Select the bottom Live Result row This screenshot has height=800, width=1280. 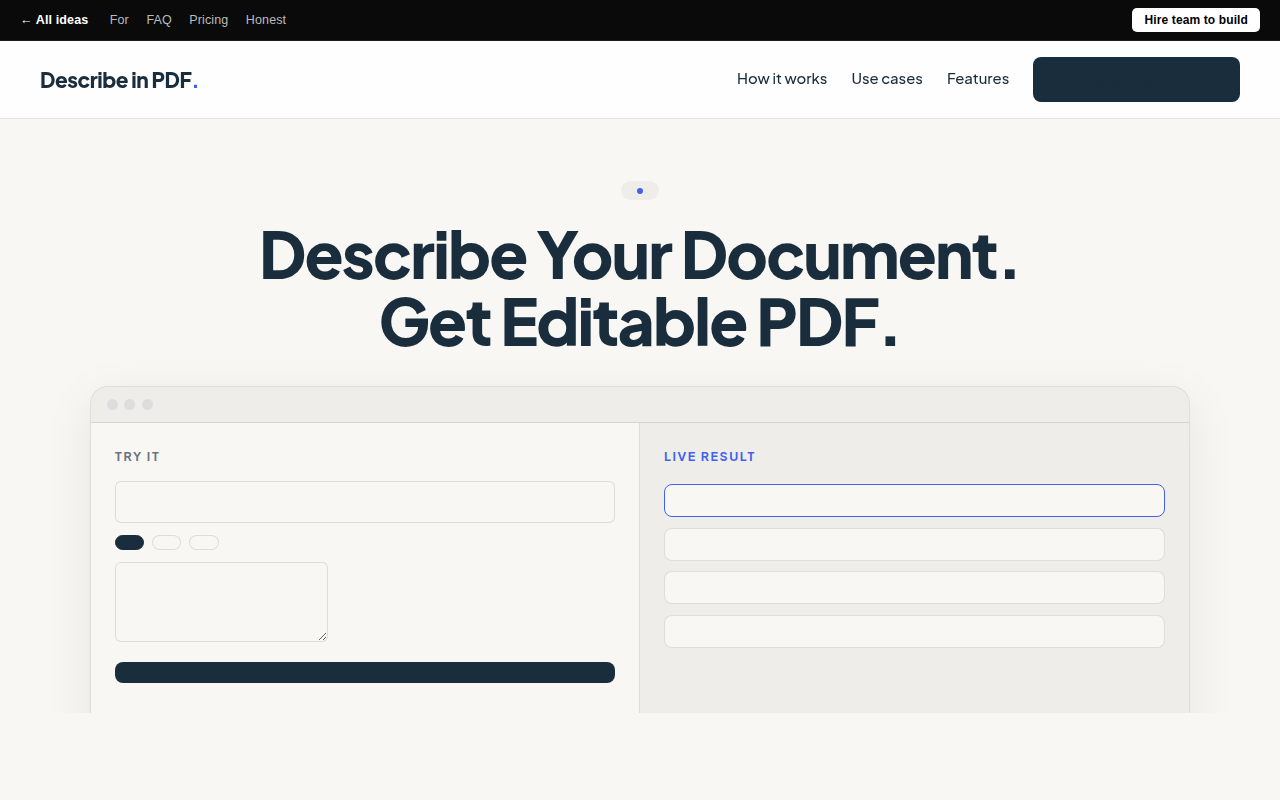[x=914, y=631]
